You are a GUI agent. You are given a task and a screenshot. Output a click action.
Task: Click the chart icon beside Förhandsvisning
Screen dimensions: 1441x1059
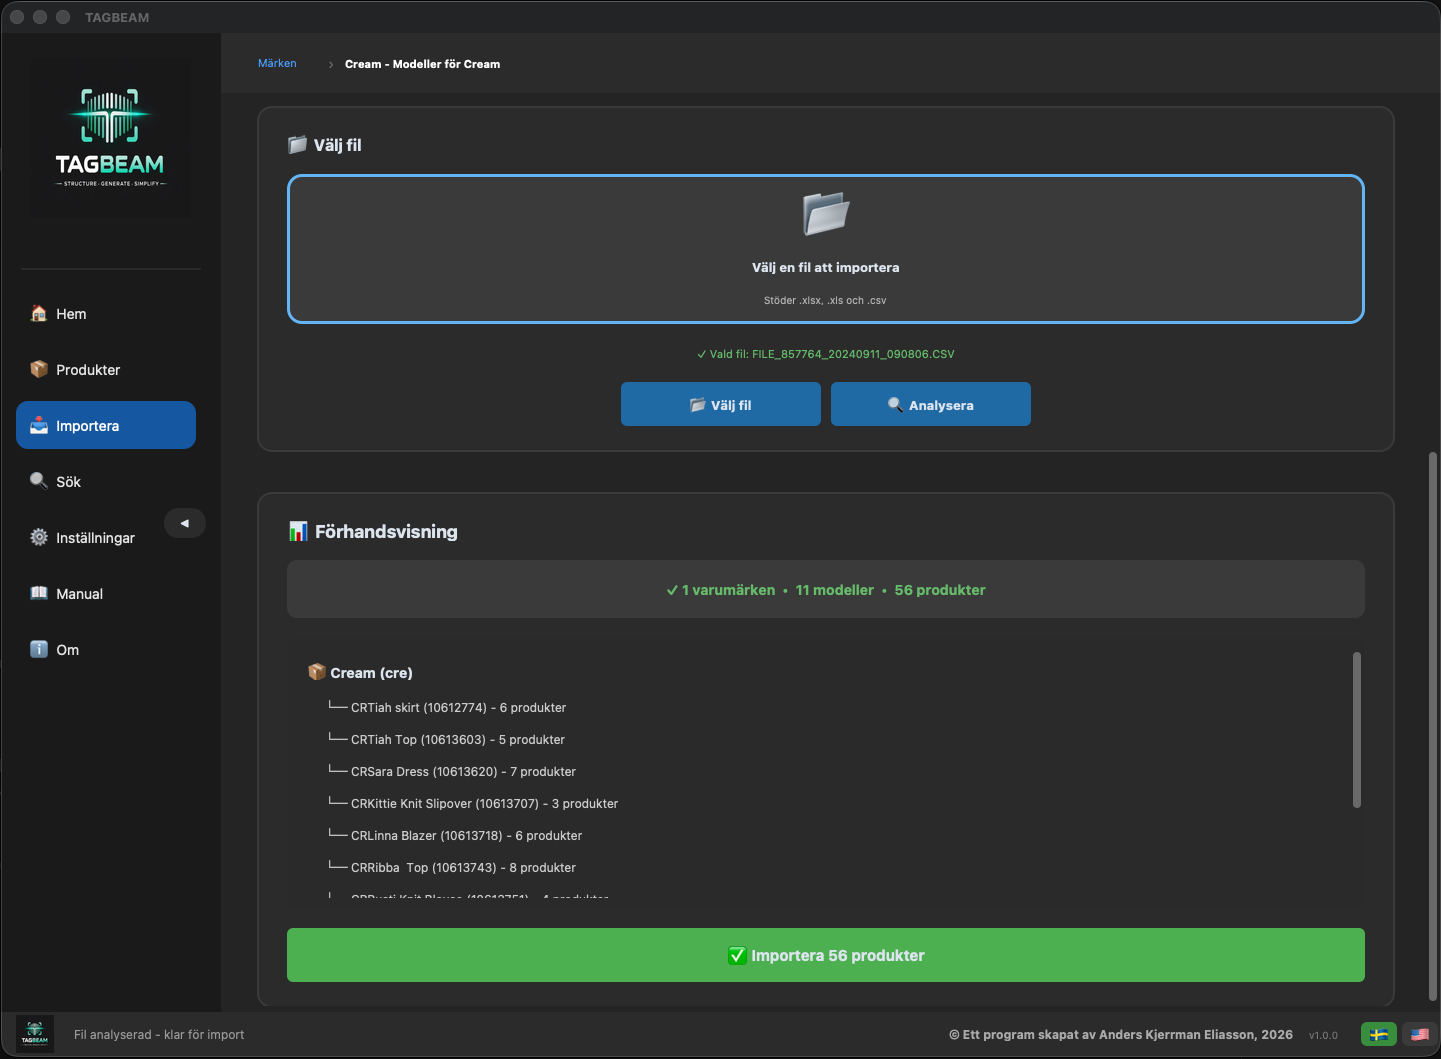298,531
